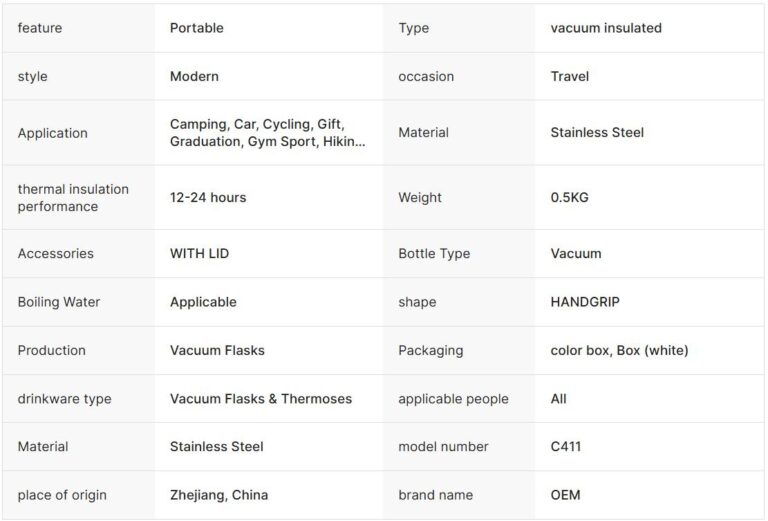Viewport: 768px width, 521px height.
Task: Click 'Vacuum Flasks & Thermoses' drinkware type
Action: (x=261, y=398)
